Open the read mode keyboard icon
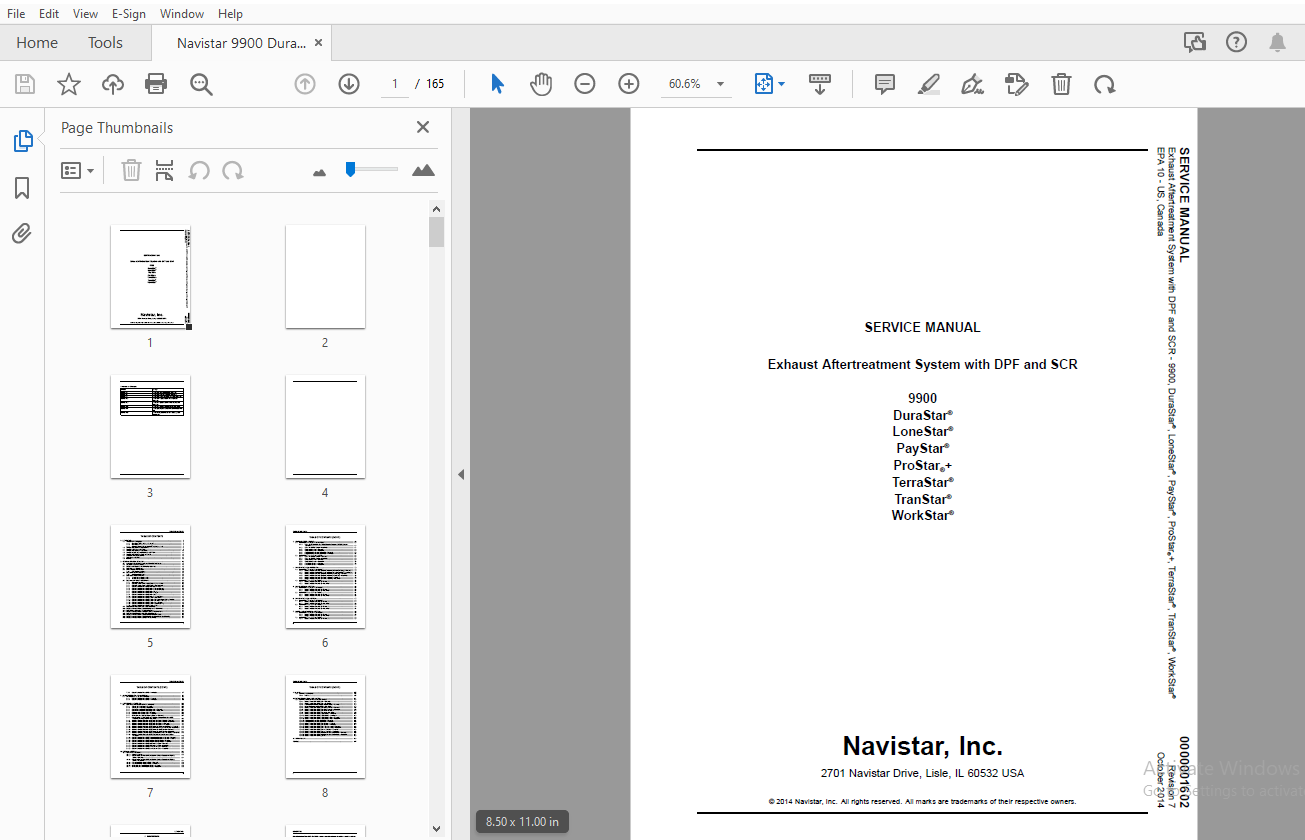Screen dimensions: 1305x840 [819, 84]
